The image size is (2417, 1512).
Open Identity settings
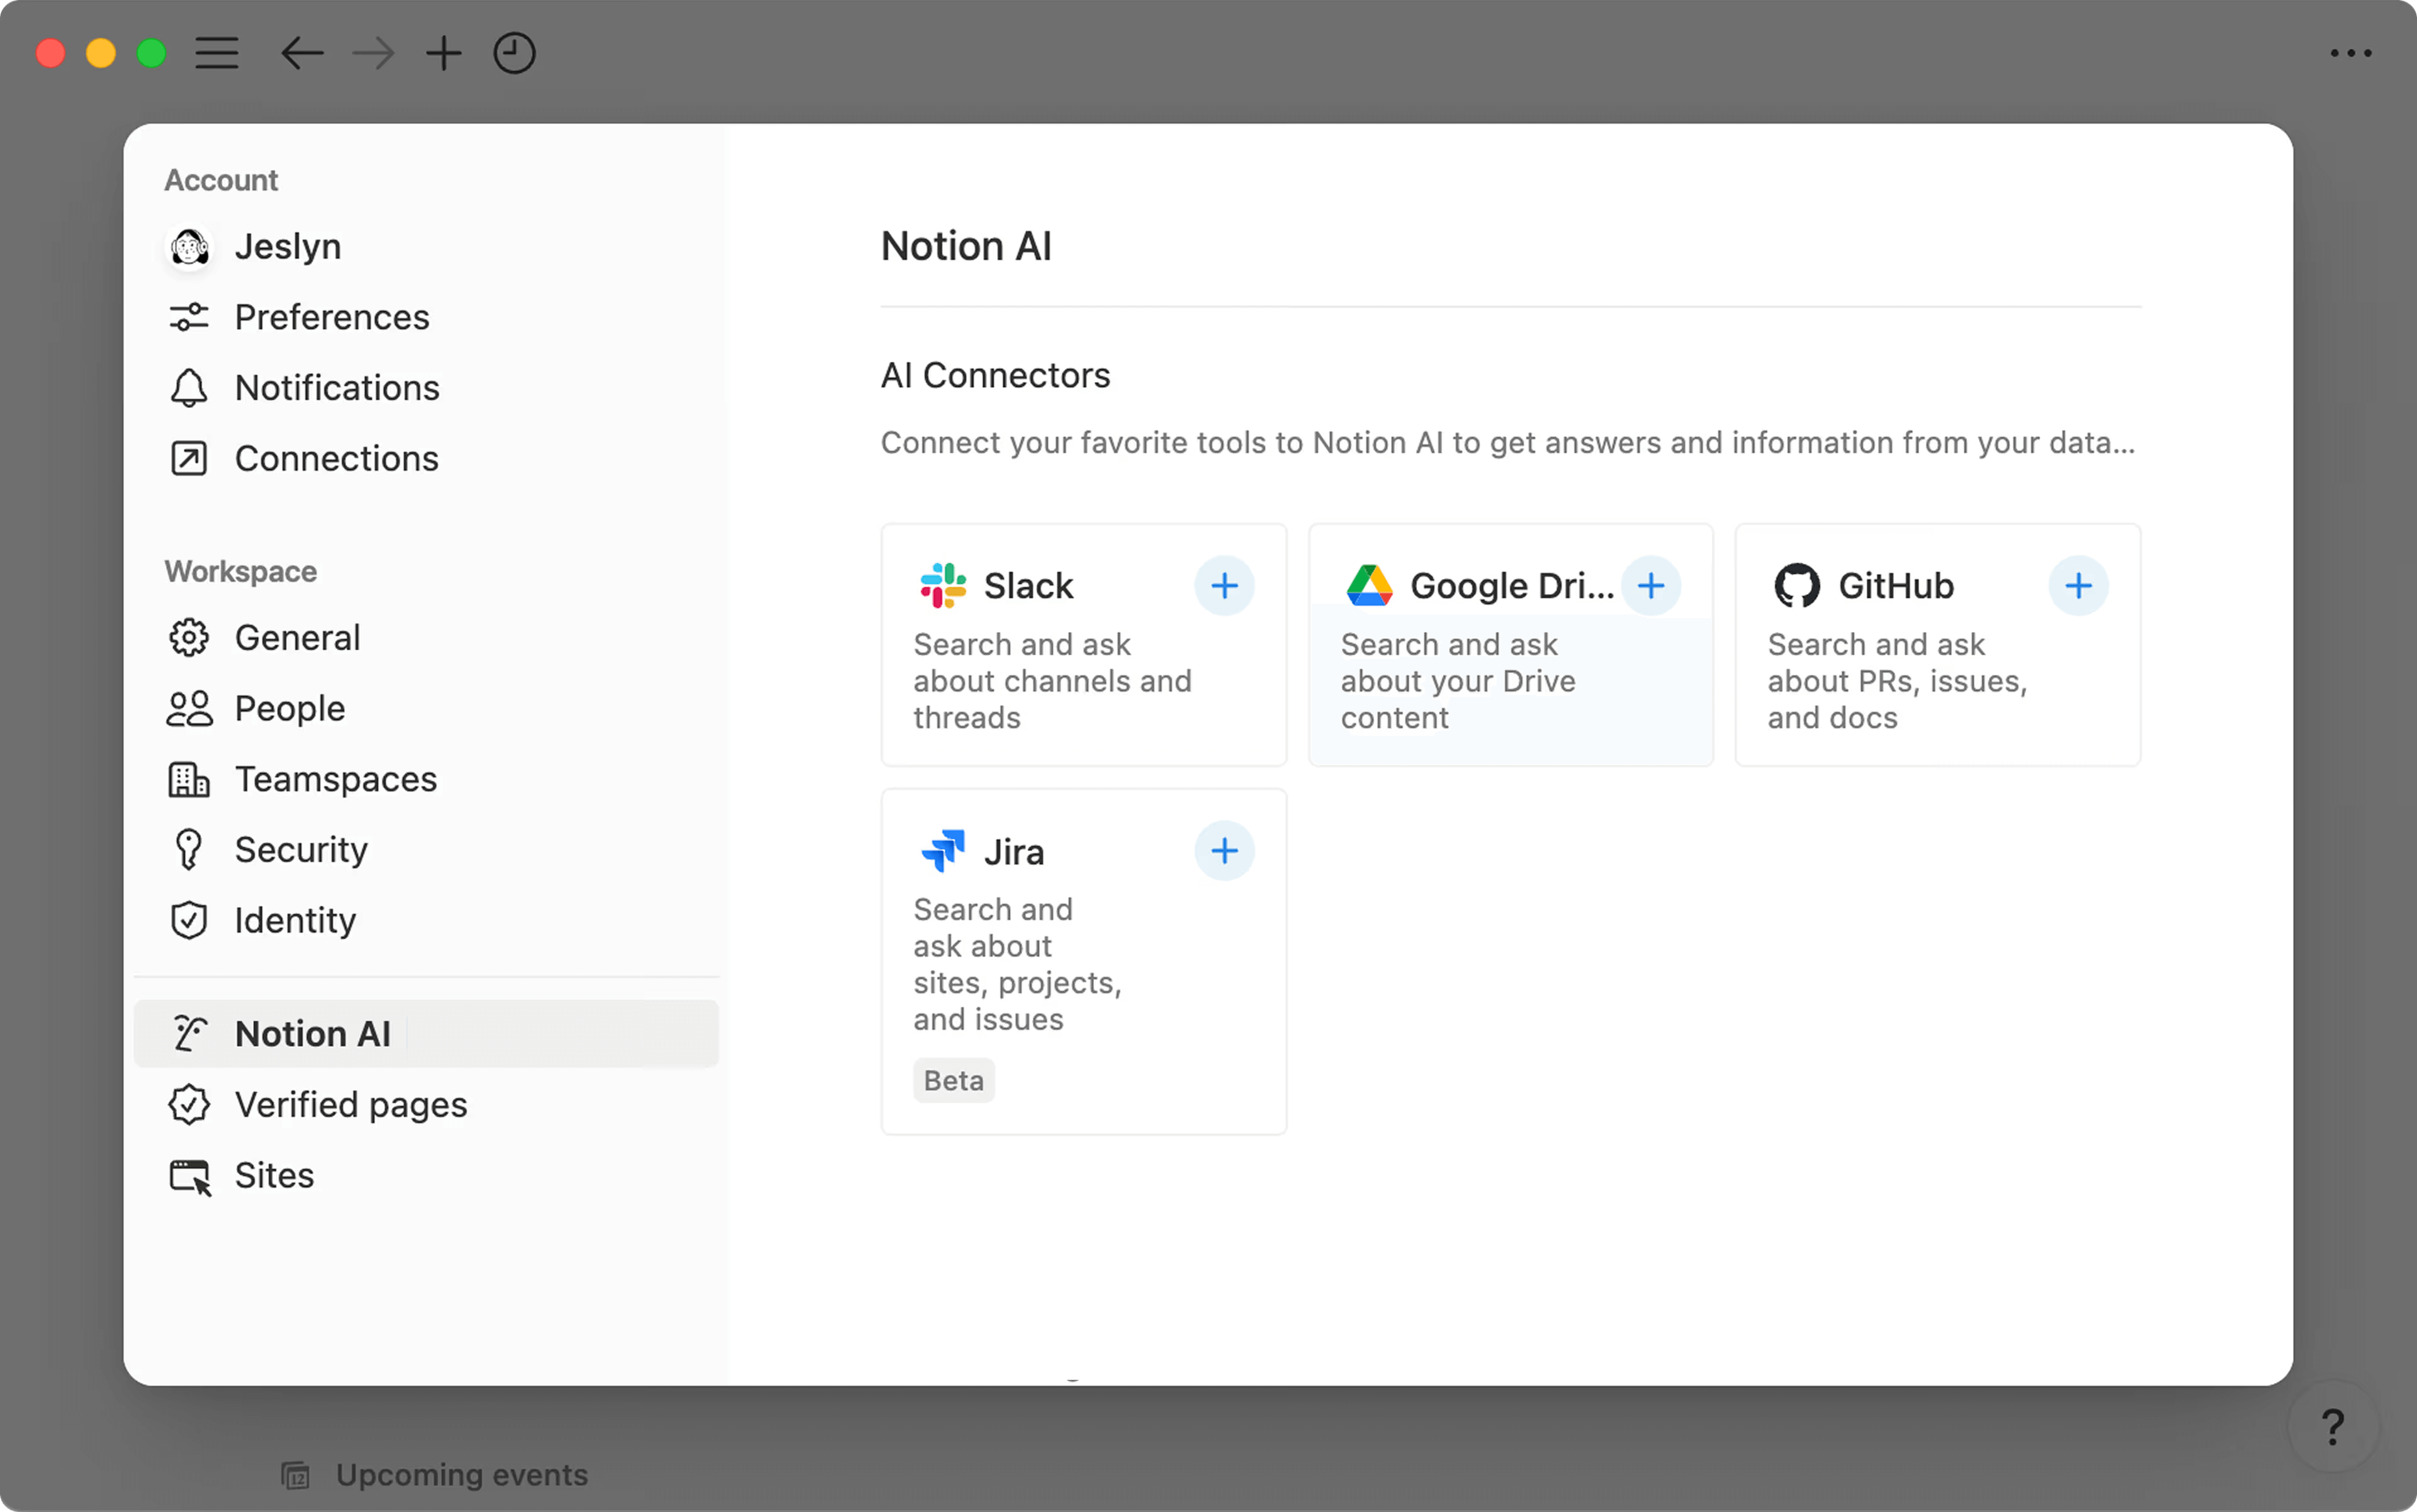tap(295, 920)
